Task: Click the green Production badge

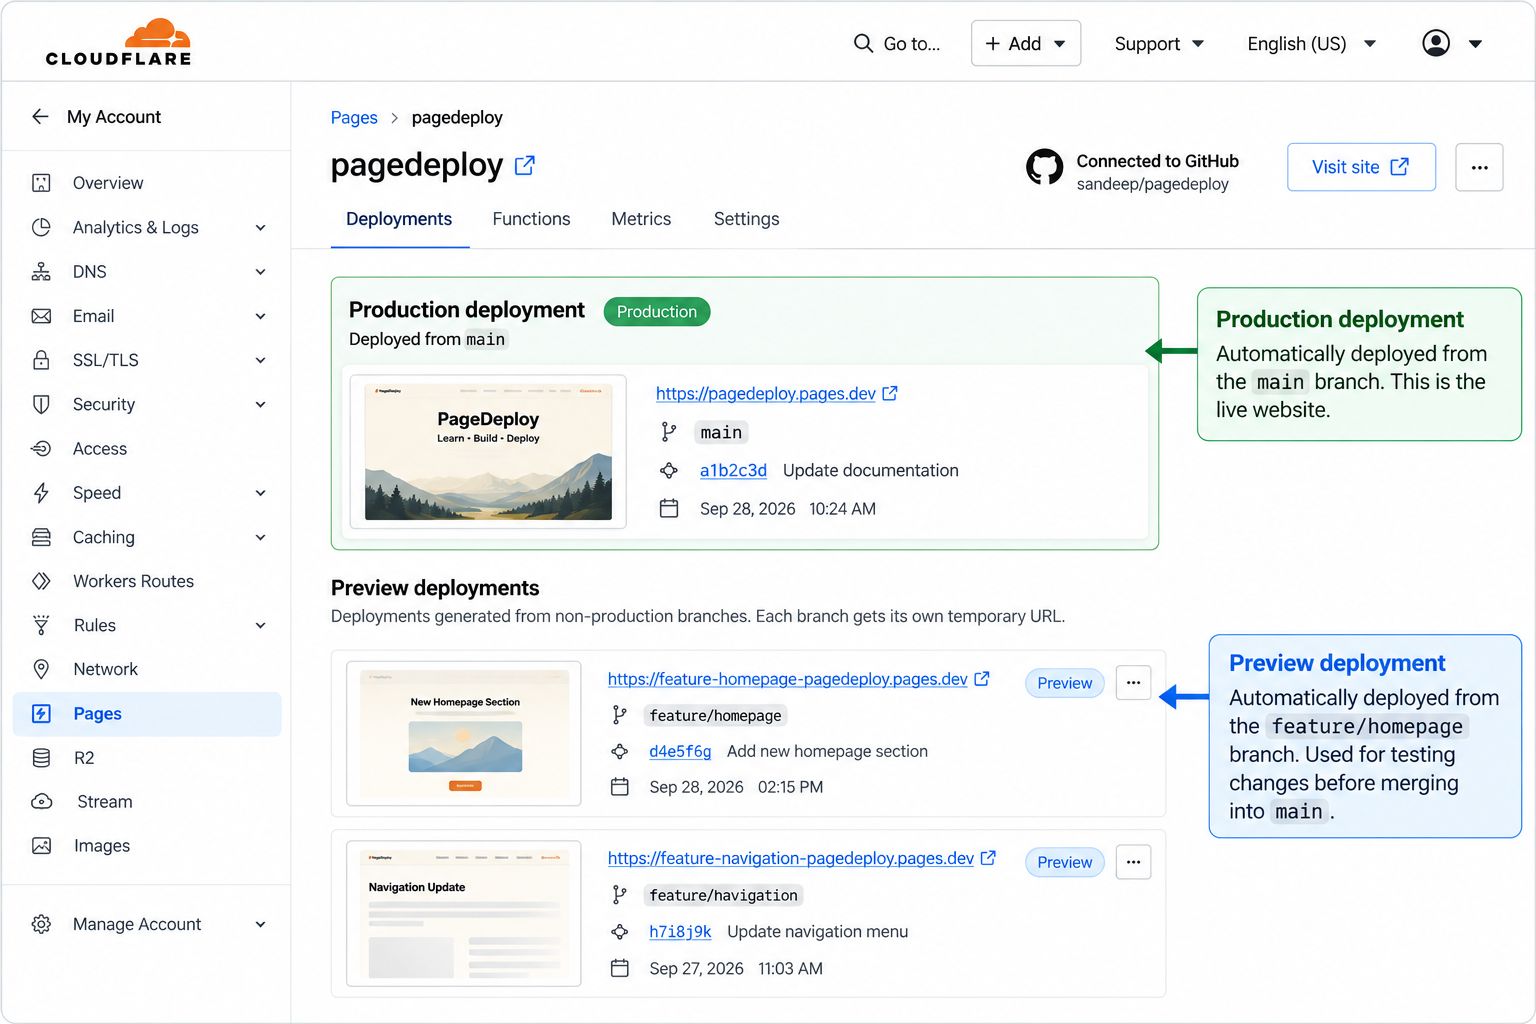Action: pyautogui.click(x=657, y=311)
